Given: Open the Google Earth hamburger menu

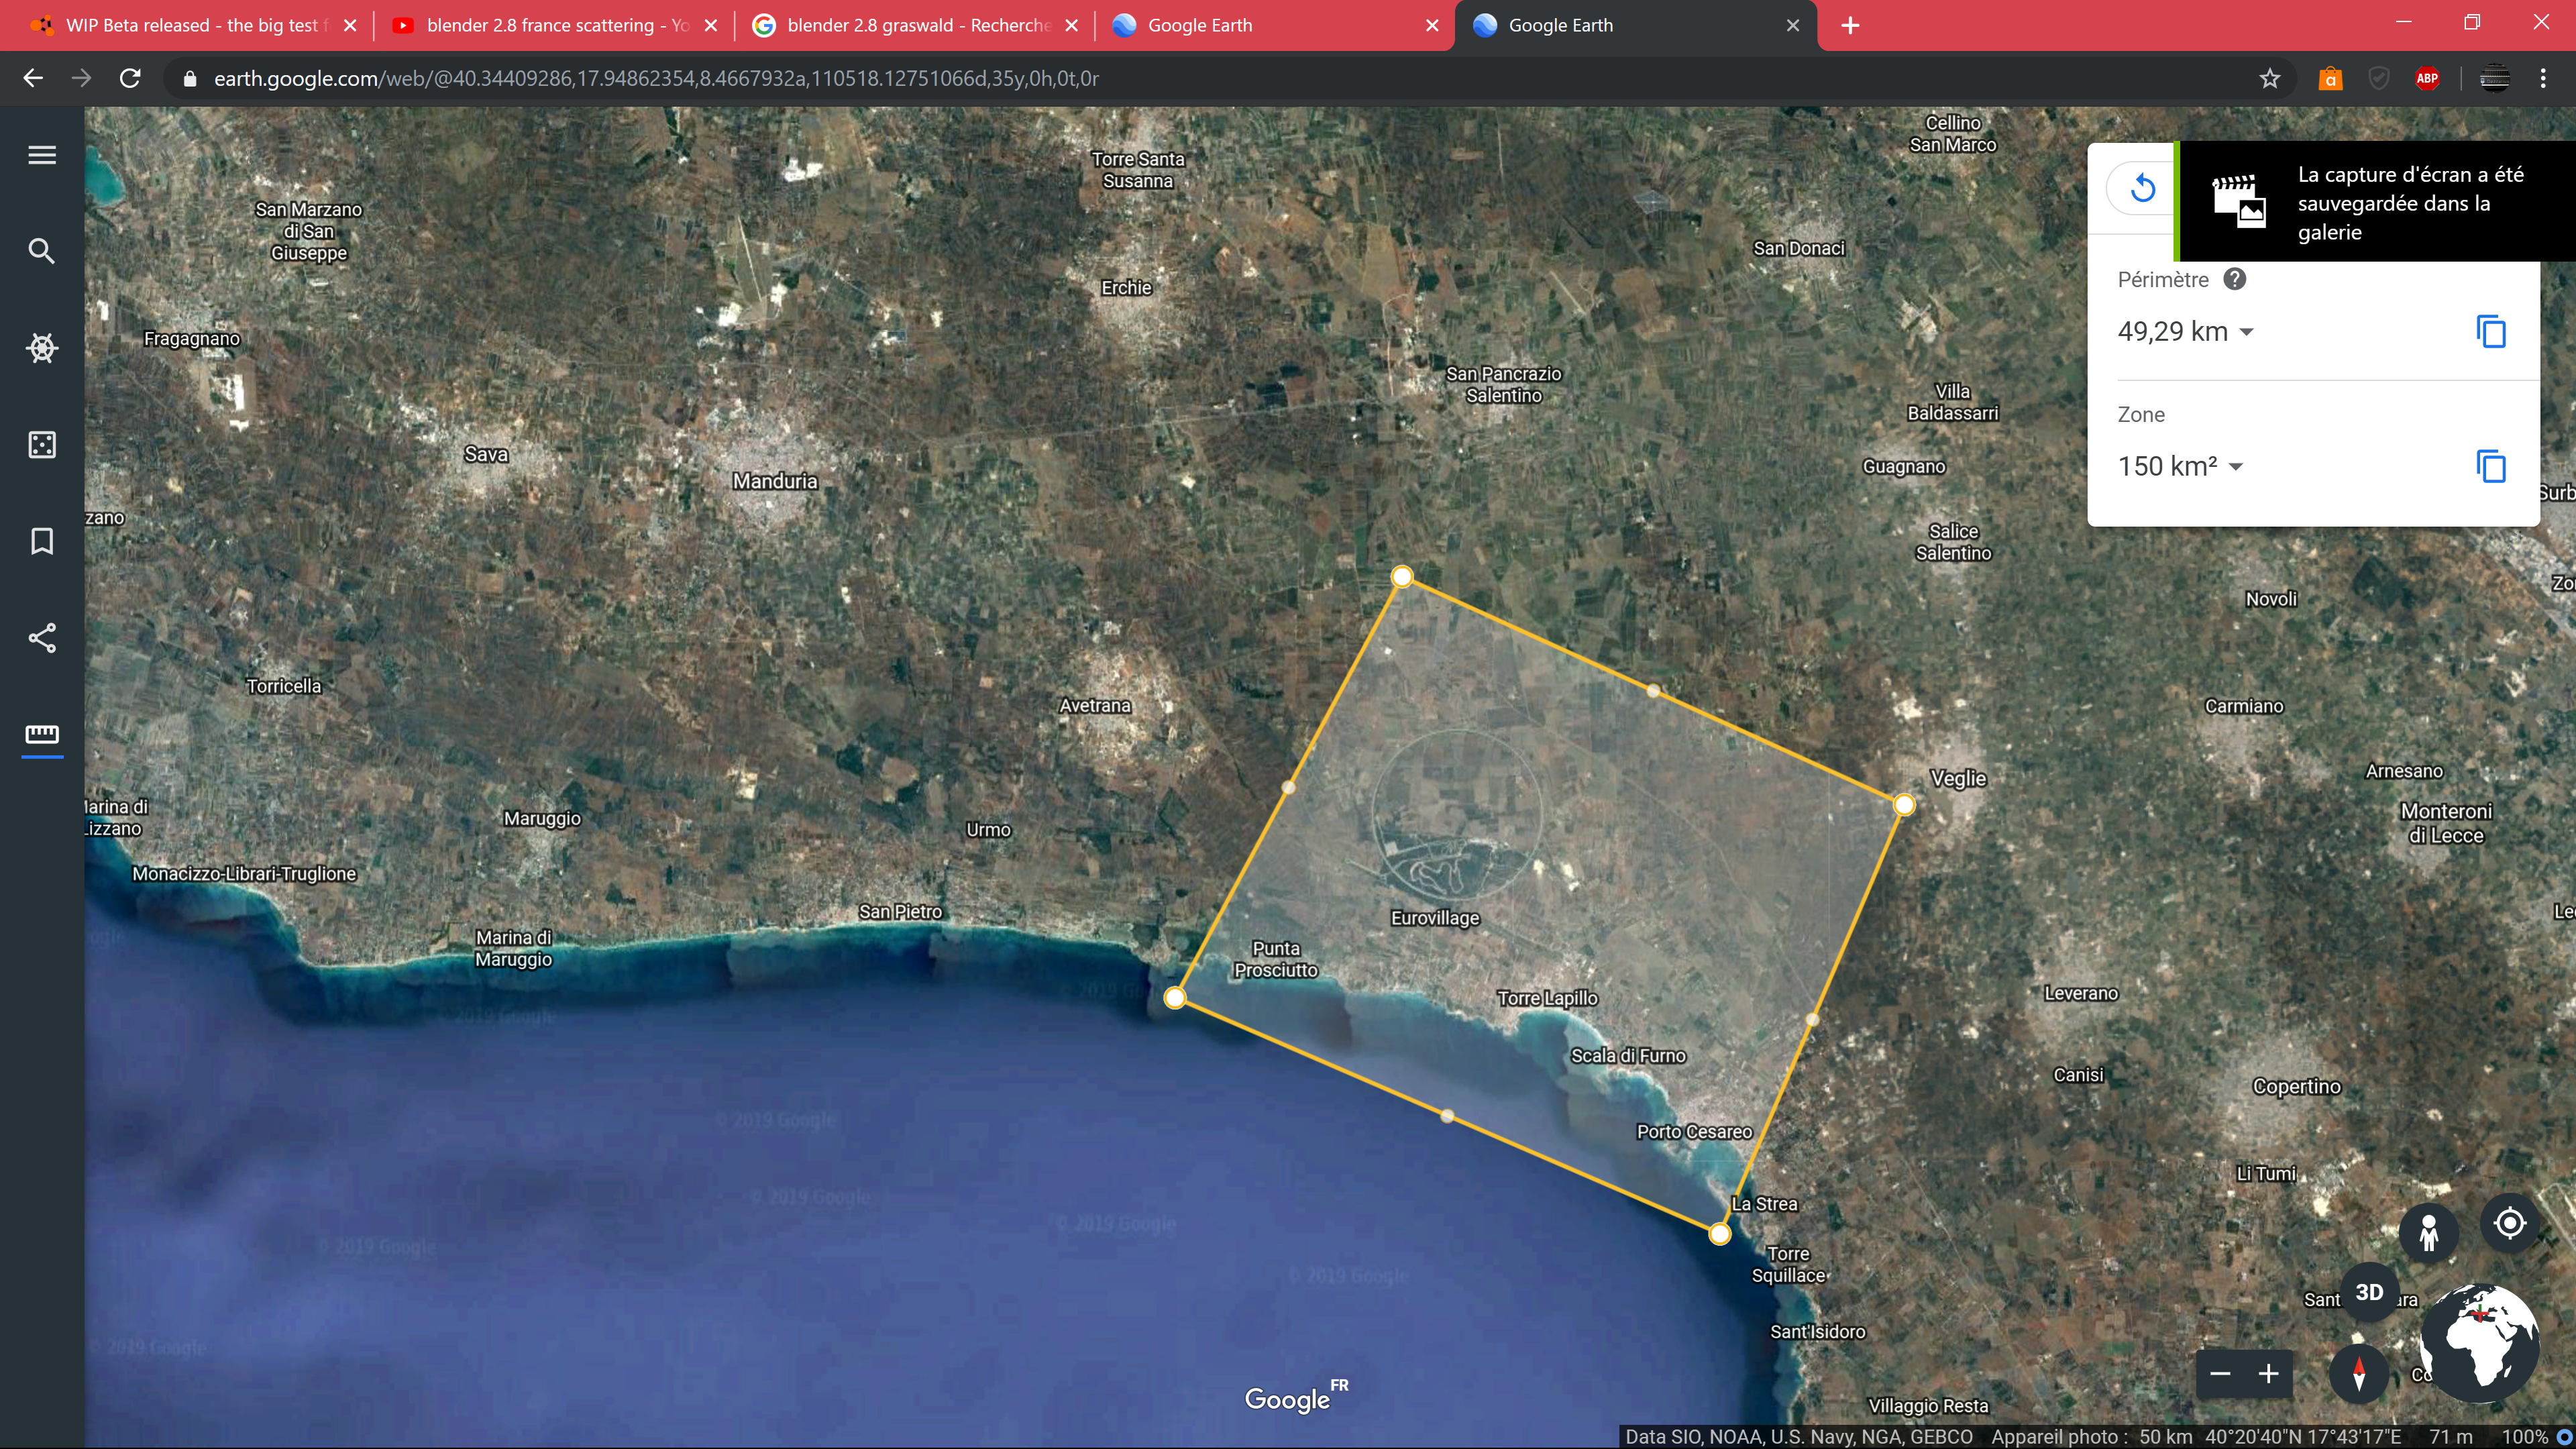Looking at the screenshot, I should pyautogui.click(x=42, y=155).
